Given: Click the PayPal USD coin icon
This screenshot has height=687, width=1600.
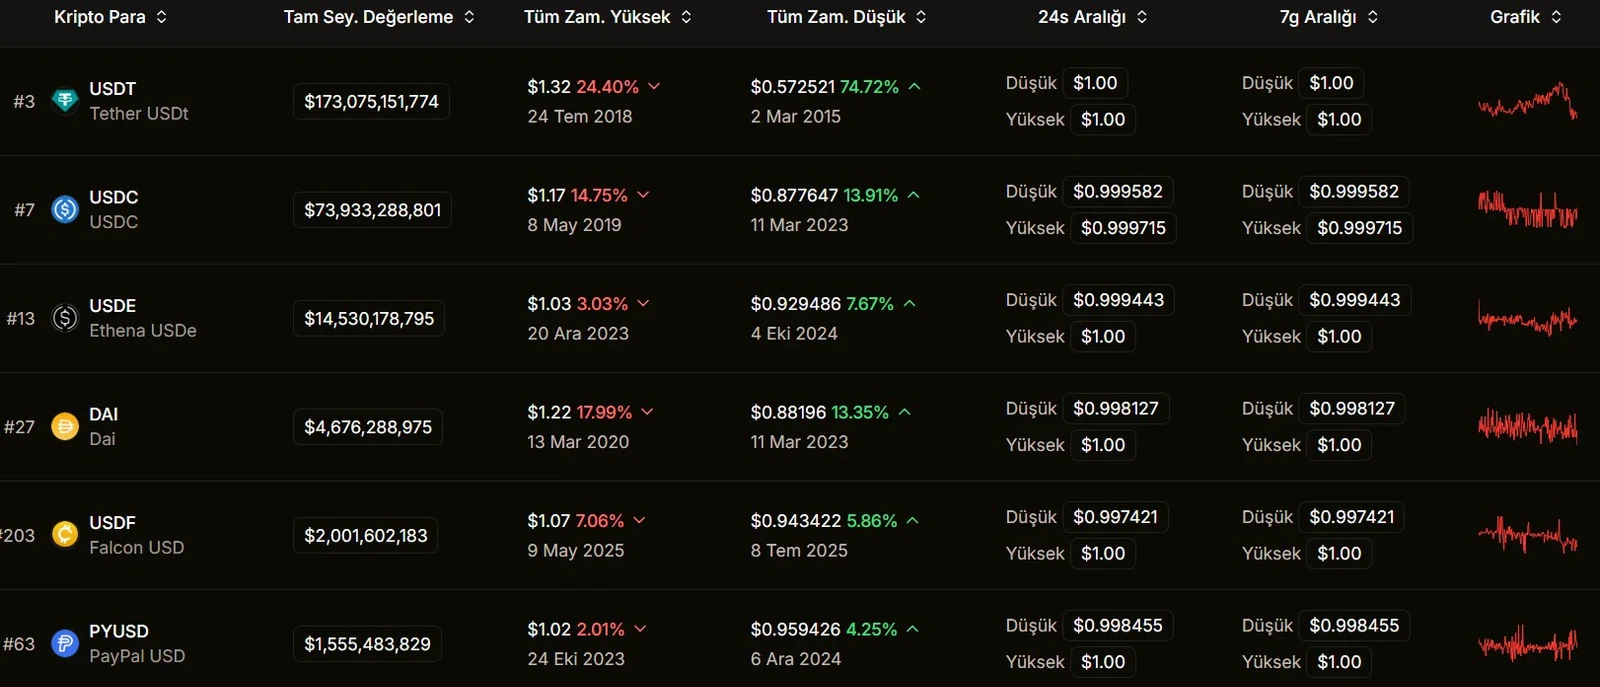Looking at the screenshot, I should pyautogui.click(x=65, y=644).
